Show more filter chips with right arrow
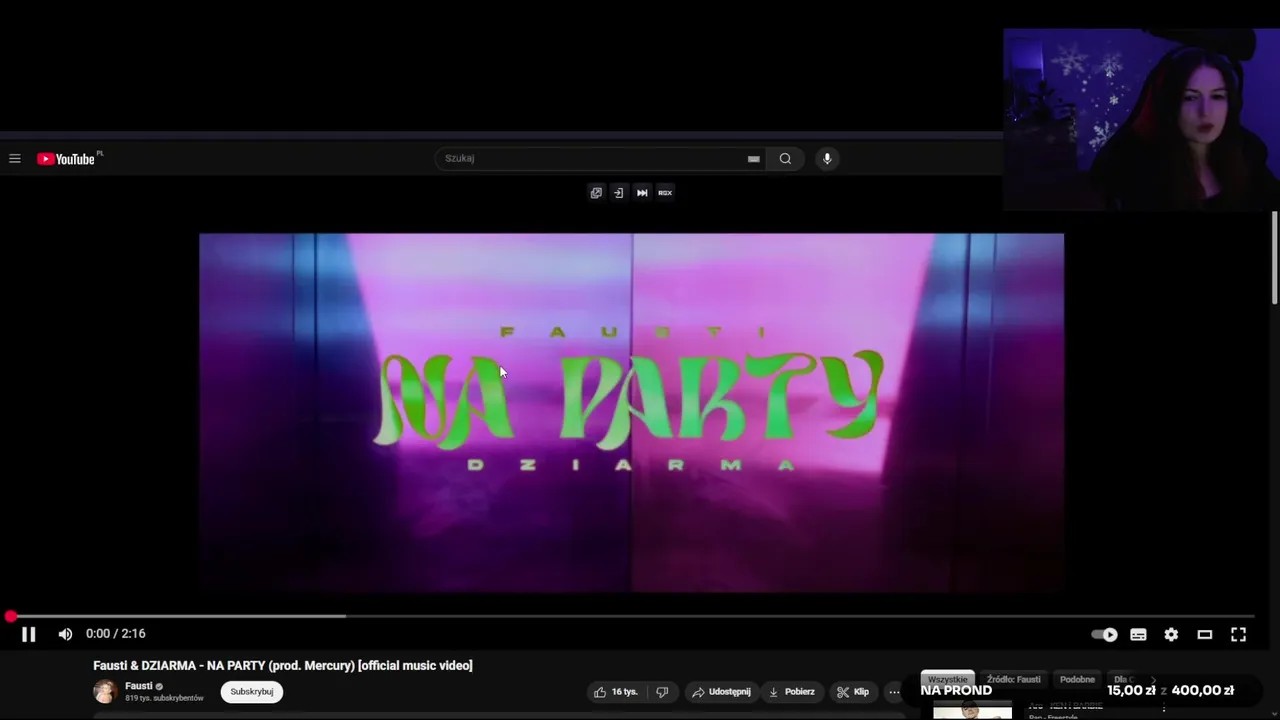The height and width of the screenshot is (720, 1280). coord(1152,680)
